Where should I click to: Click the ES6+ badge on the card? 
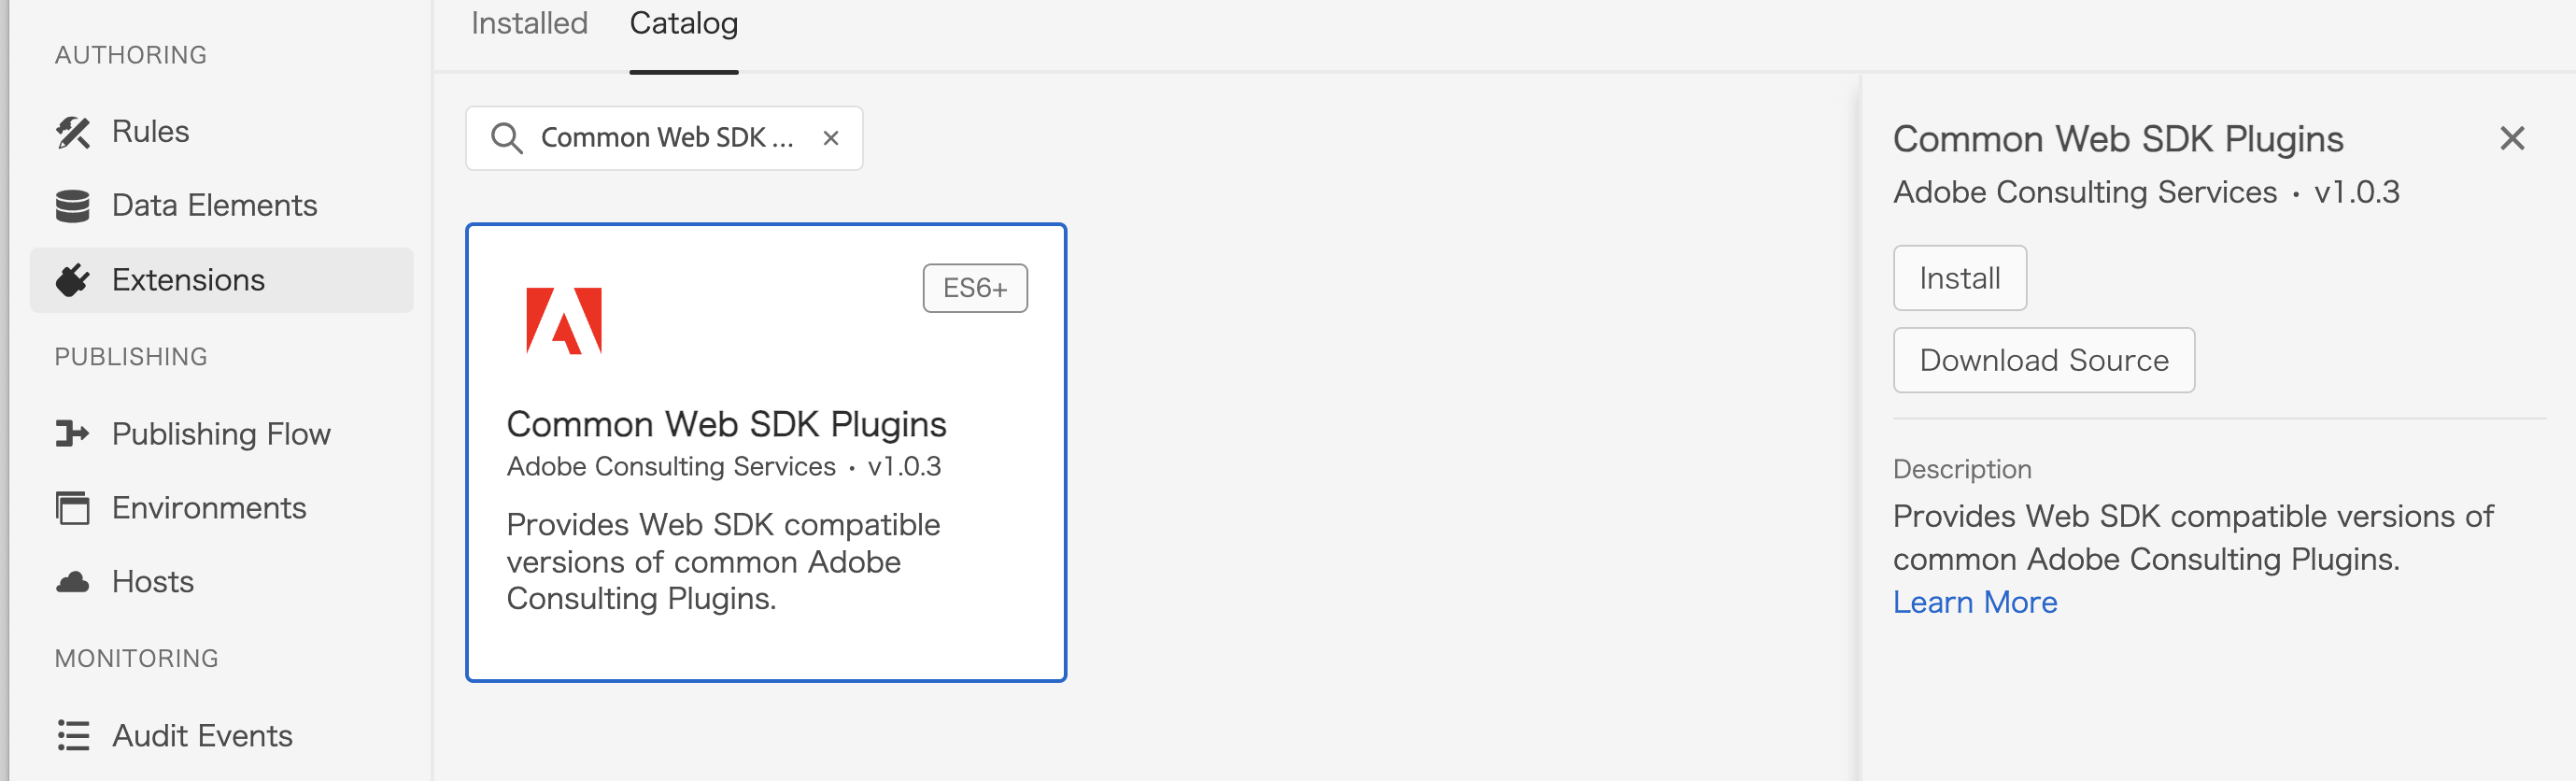[974, 287]
